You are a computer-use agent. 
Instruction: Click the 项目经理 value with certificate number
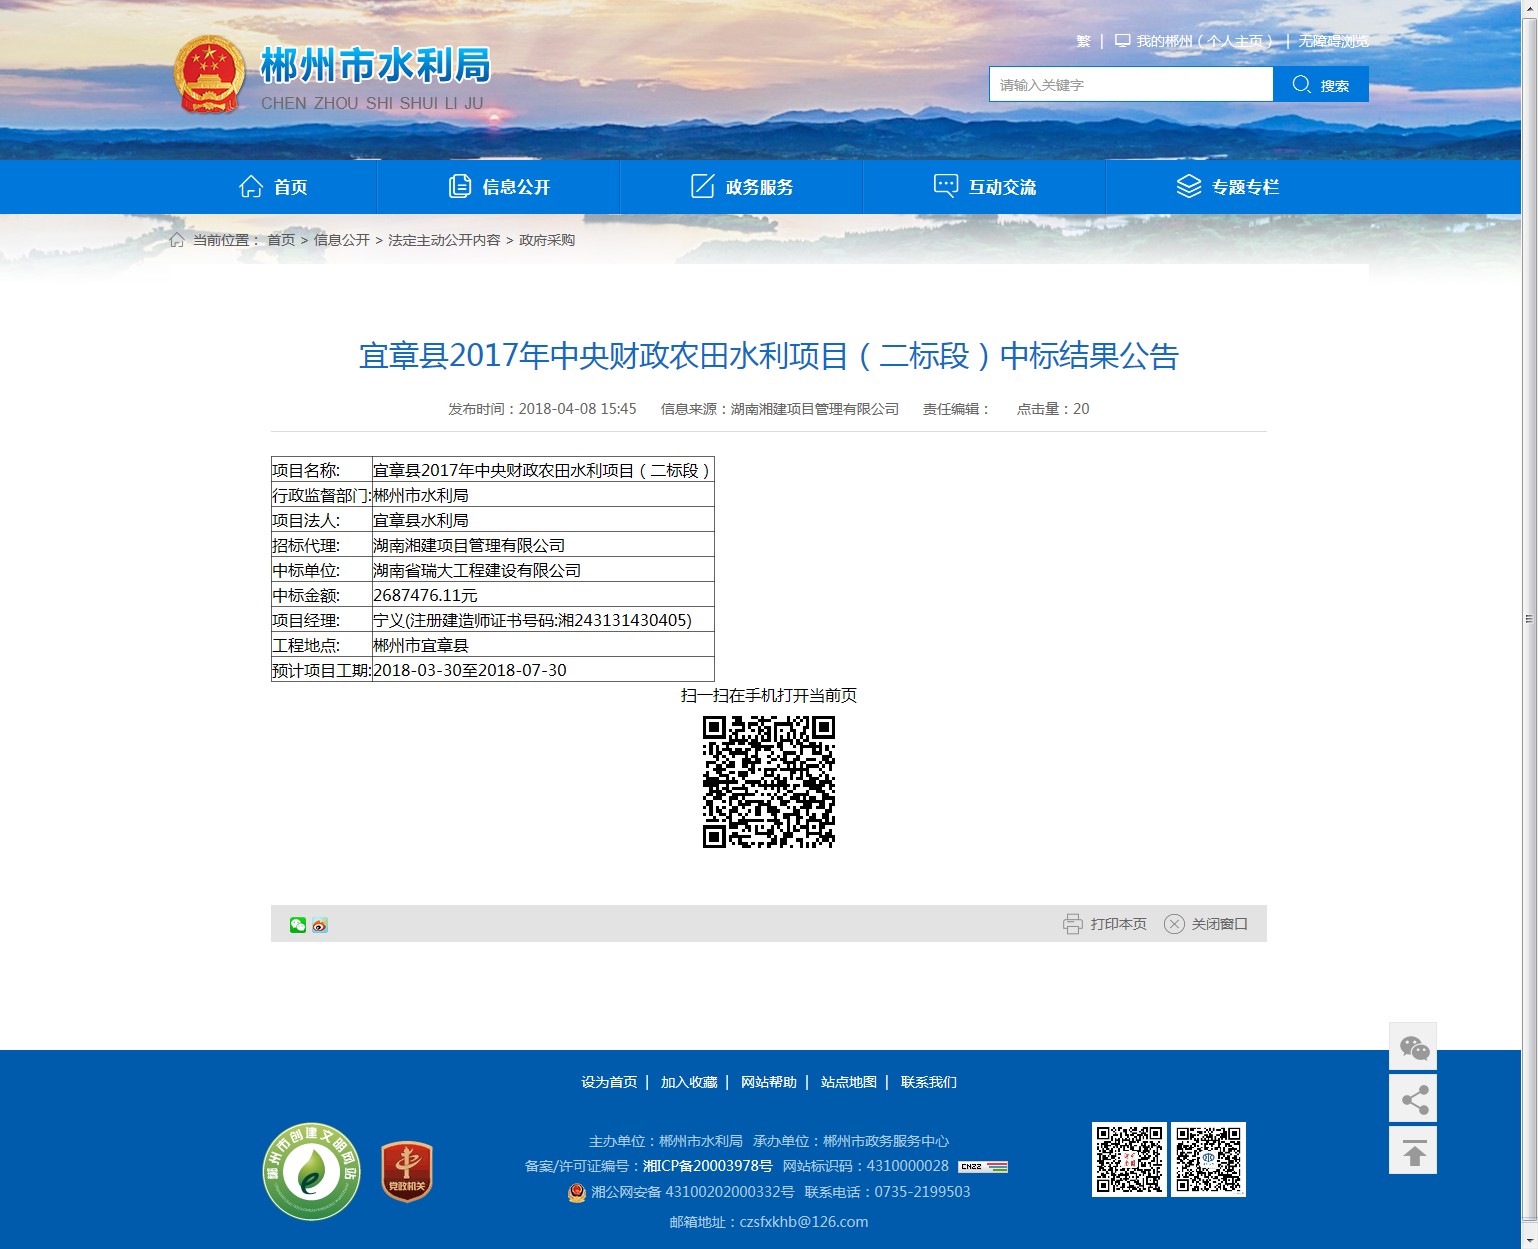[532, 620]
